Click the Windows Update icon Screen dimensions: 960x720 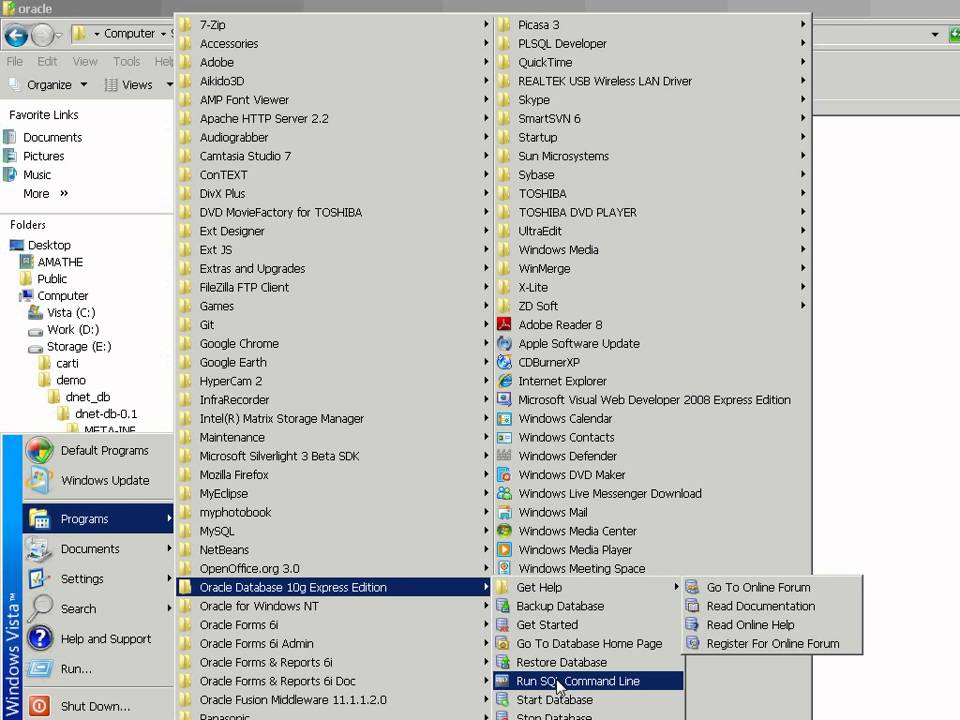point(39,481)
